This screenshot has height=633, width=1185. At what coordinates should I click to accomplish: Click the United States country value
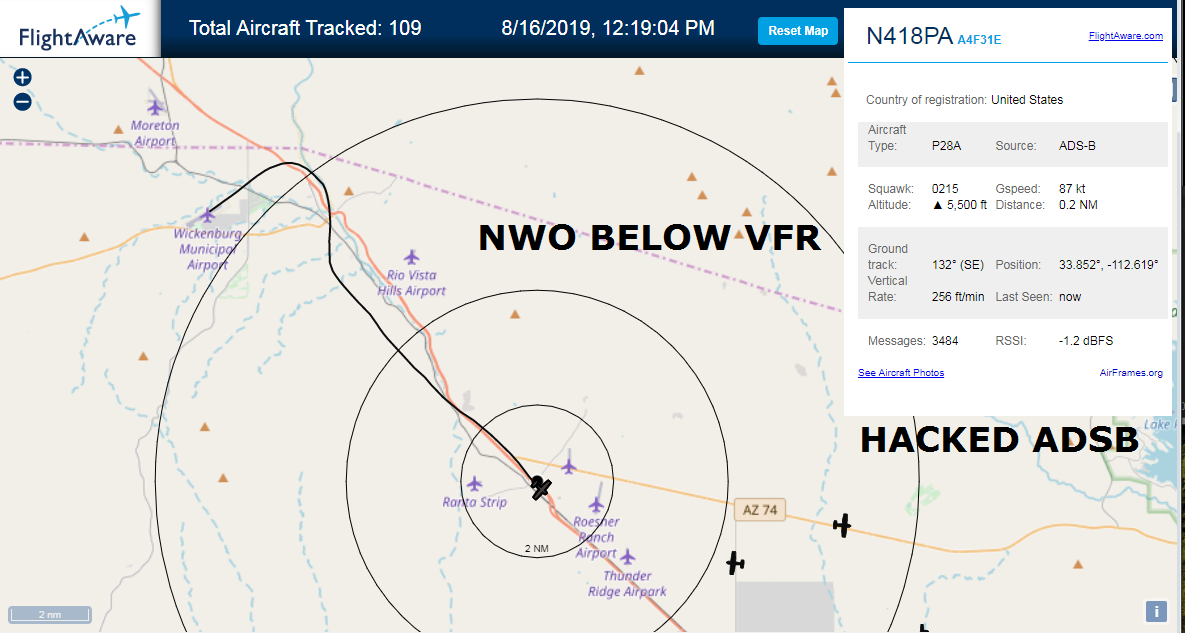tap(1027, 100)
